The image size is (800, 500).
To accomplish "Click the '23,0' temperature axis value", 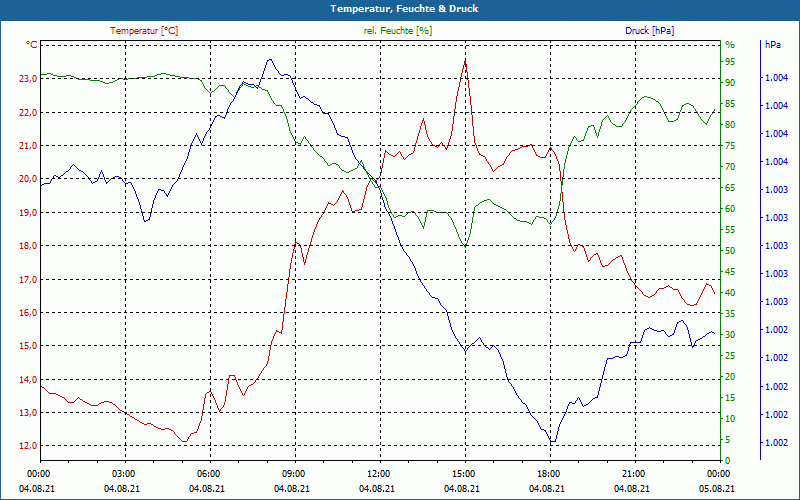I will [x=29, y=79].
